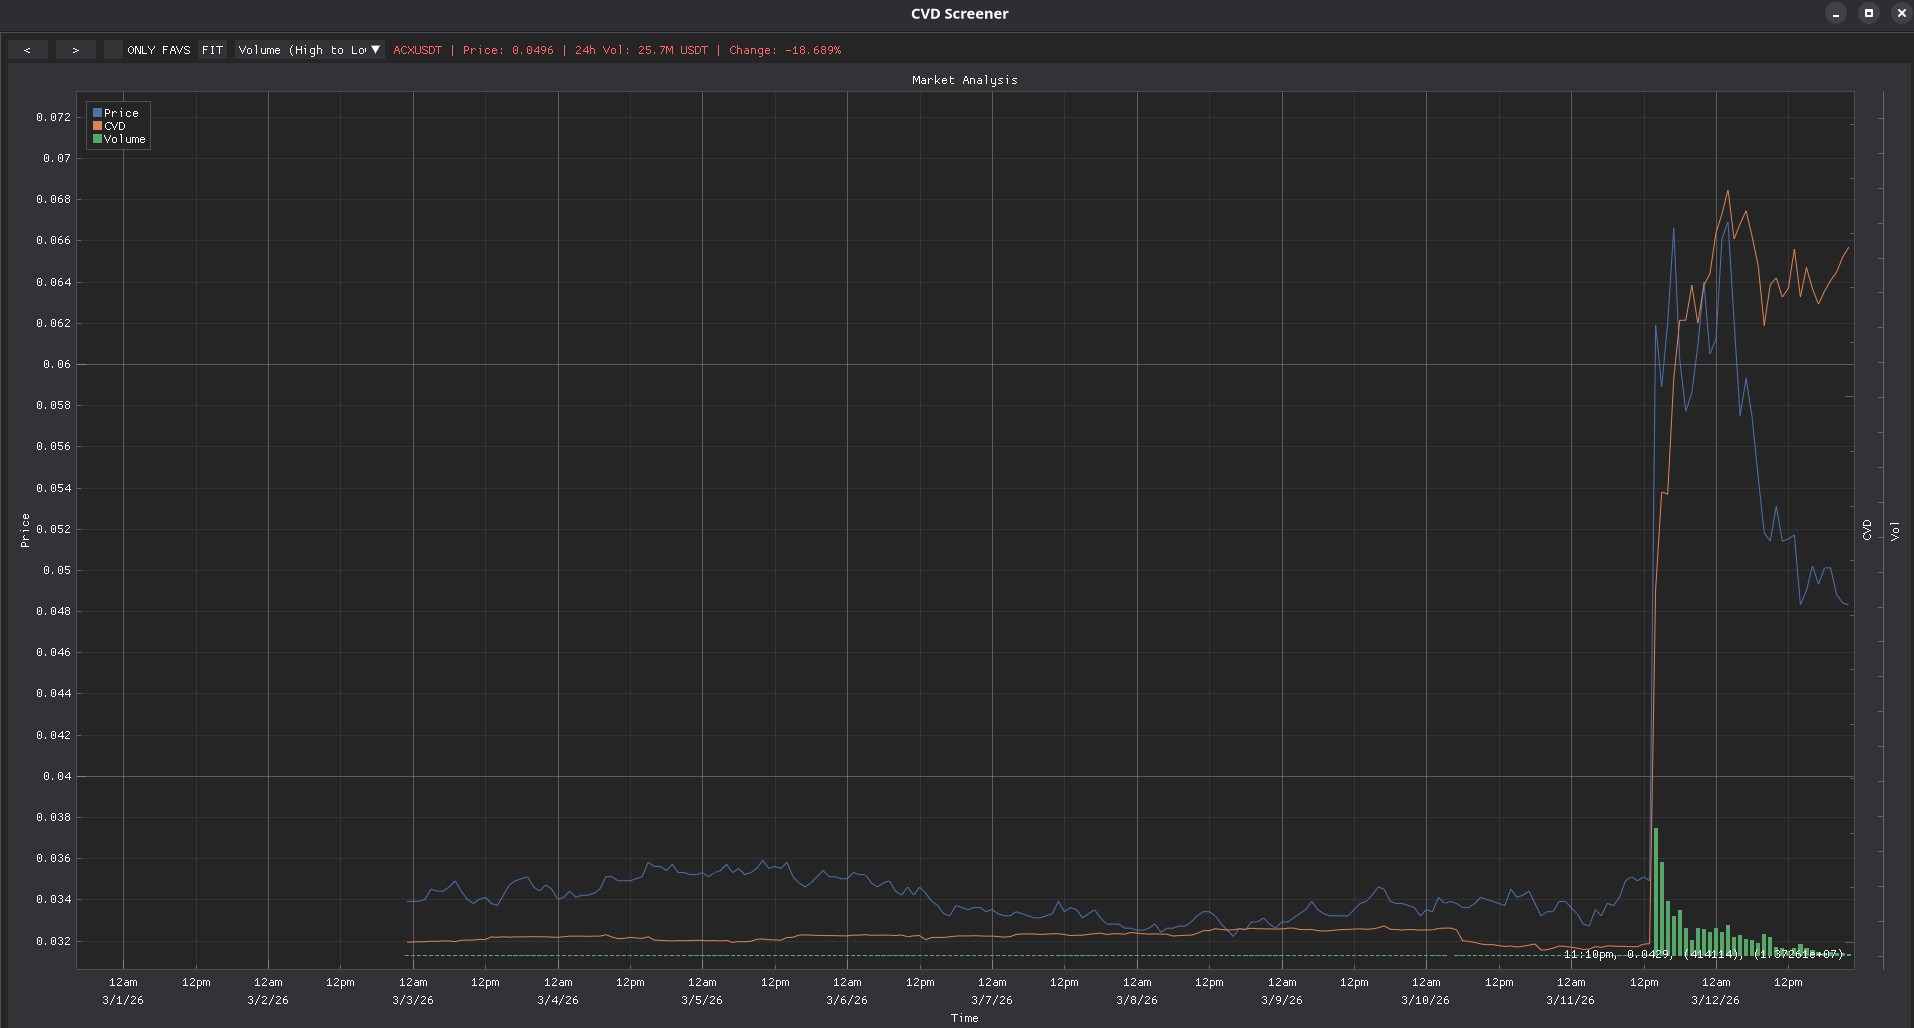Screen dimensions: 1914x1028
Task: Click the orange CVD legend color swatch
Action: coord(97,126)
